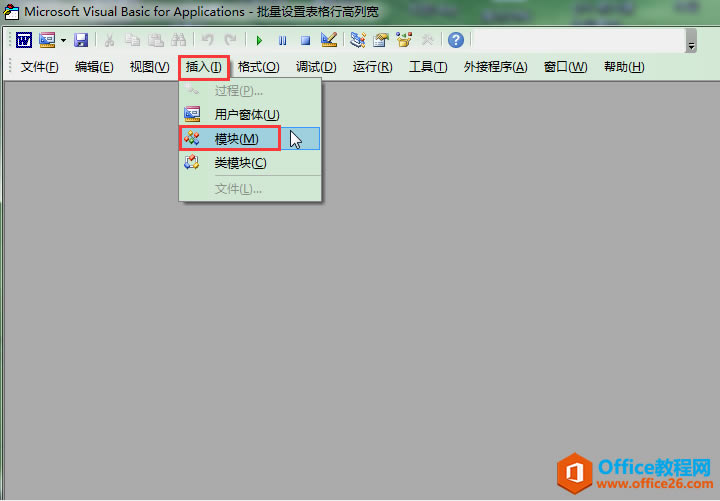Click the Break pause icon
The height and width of the screenshot is (501, 720).
[x=282, y=40]
